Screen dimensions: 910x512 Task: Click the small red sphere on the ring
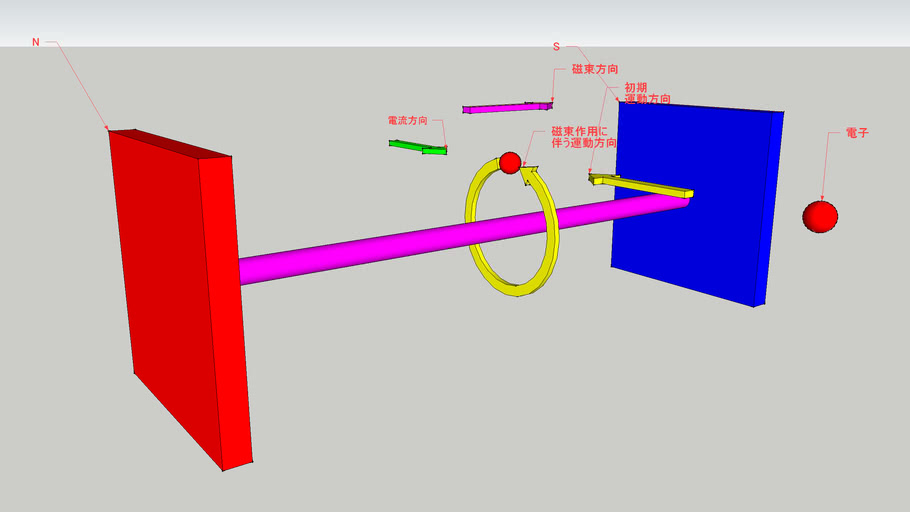pyautogui.click(x=510, y=162)
